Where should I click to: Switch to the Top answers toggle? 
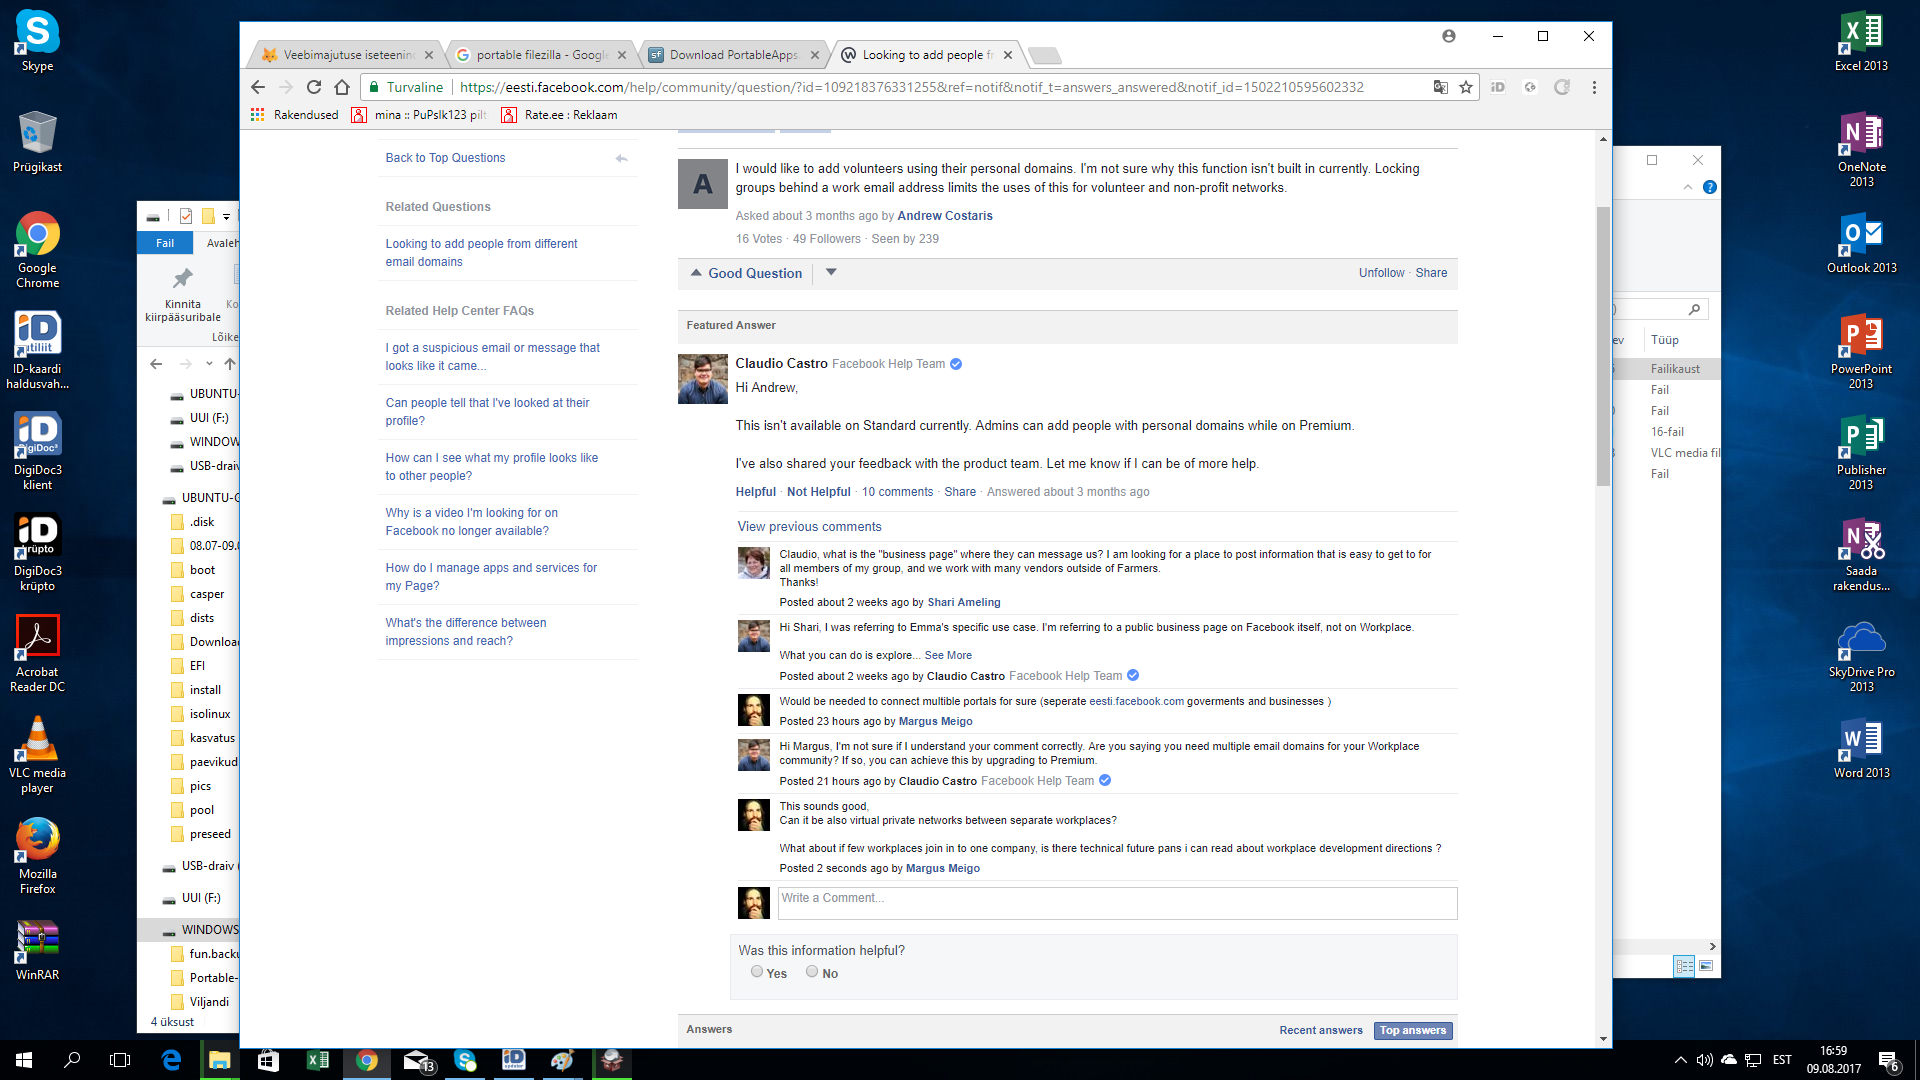pyautogui.click(x=1413, y=1030)
